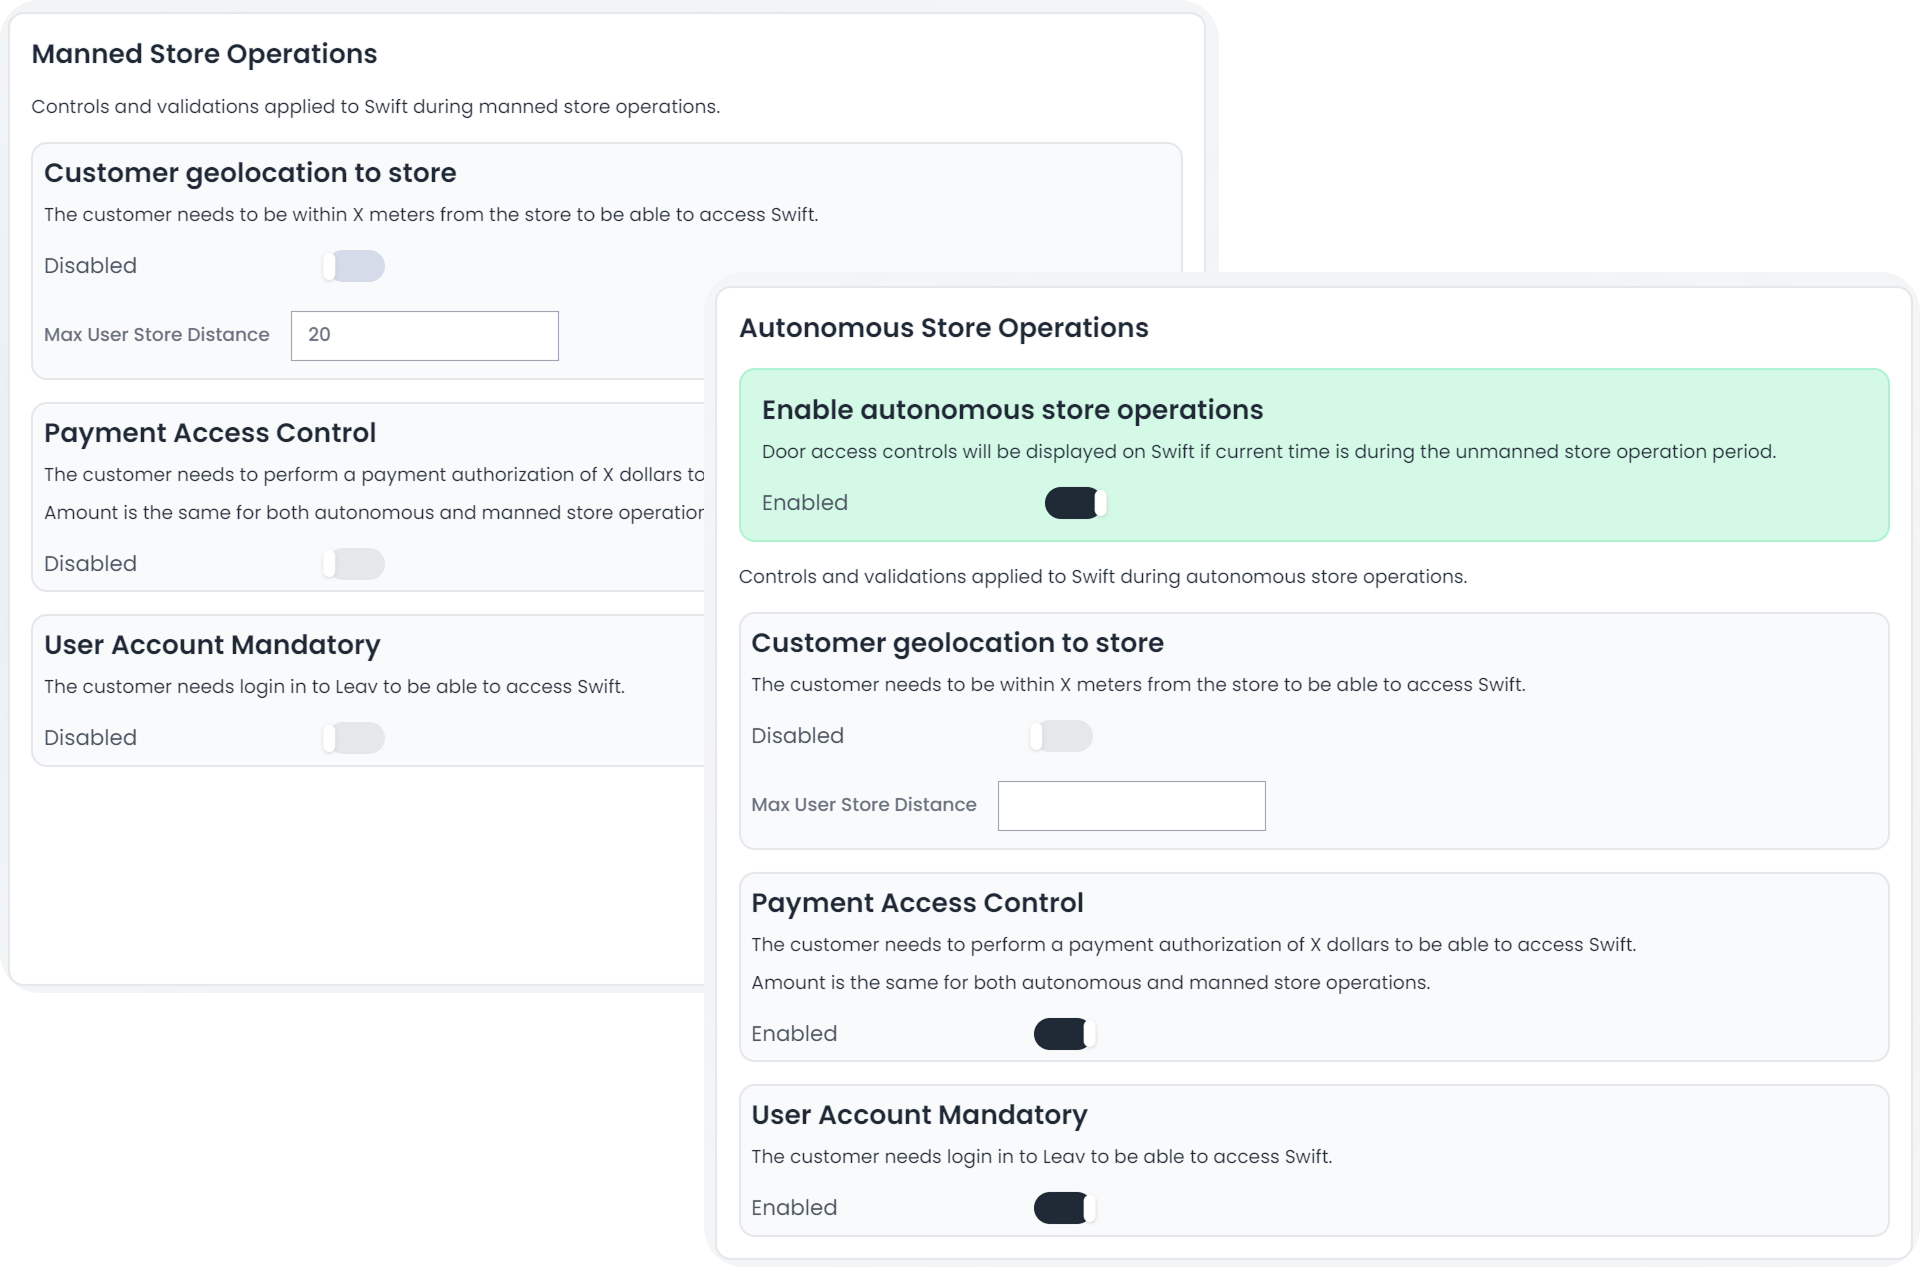Enable Payment Access Control in Manned Store Operations
The height and width of the screenshot is (1267, 1920).
pyautogui.click(x=352, y=564)
